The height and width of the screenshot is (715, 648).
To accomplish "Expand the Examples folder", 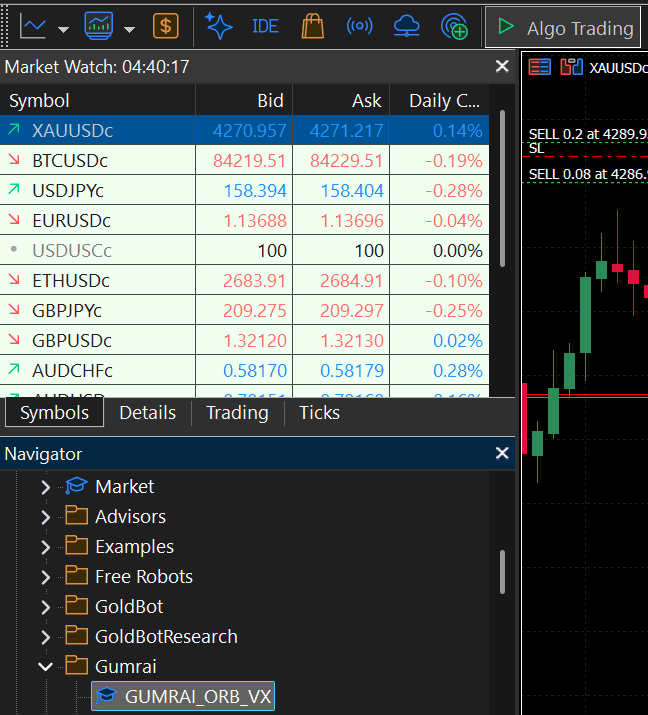I will coord(45,547).
